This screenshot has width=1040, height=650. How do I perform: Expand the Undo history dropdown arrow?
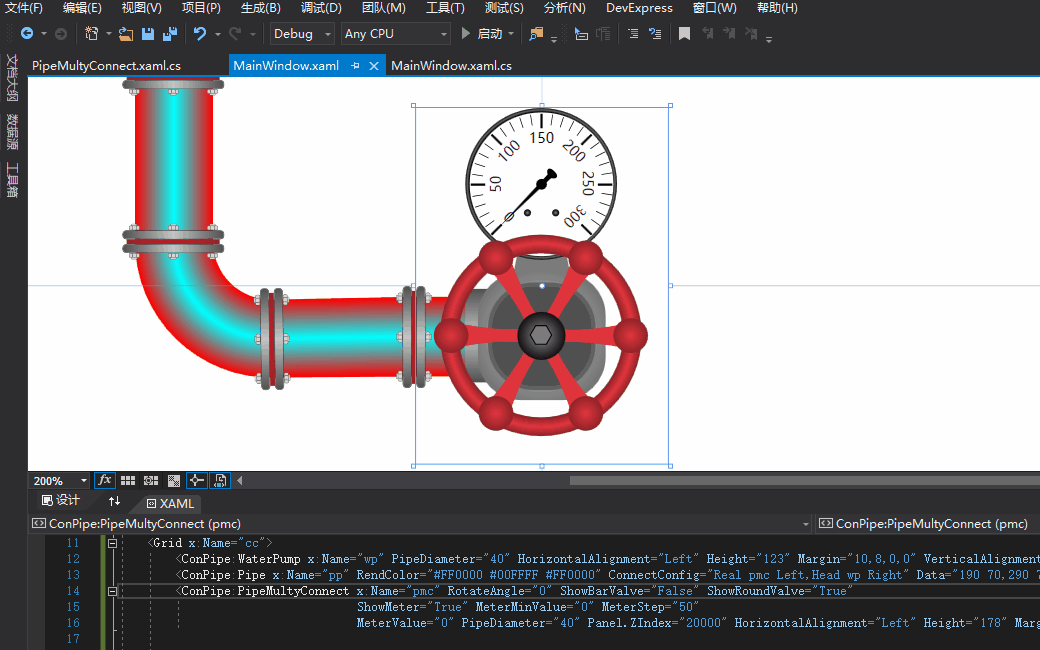[217, 34]
